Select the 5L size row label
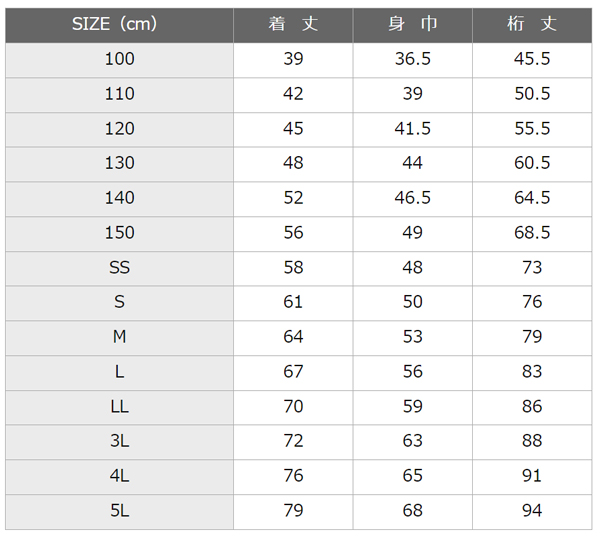The width and height of the screenshot is (600, 539). (119, 511)
